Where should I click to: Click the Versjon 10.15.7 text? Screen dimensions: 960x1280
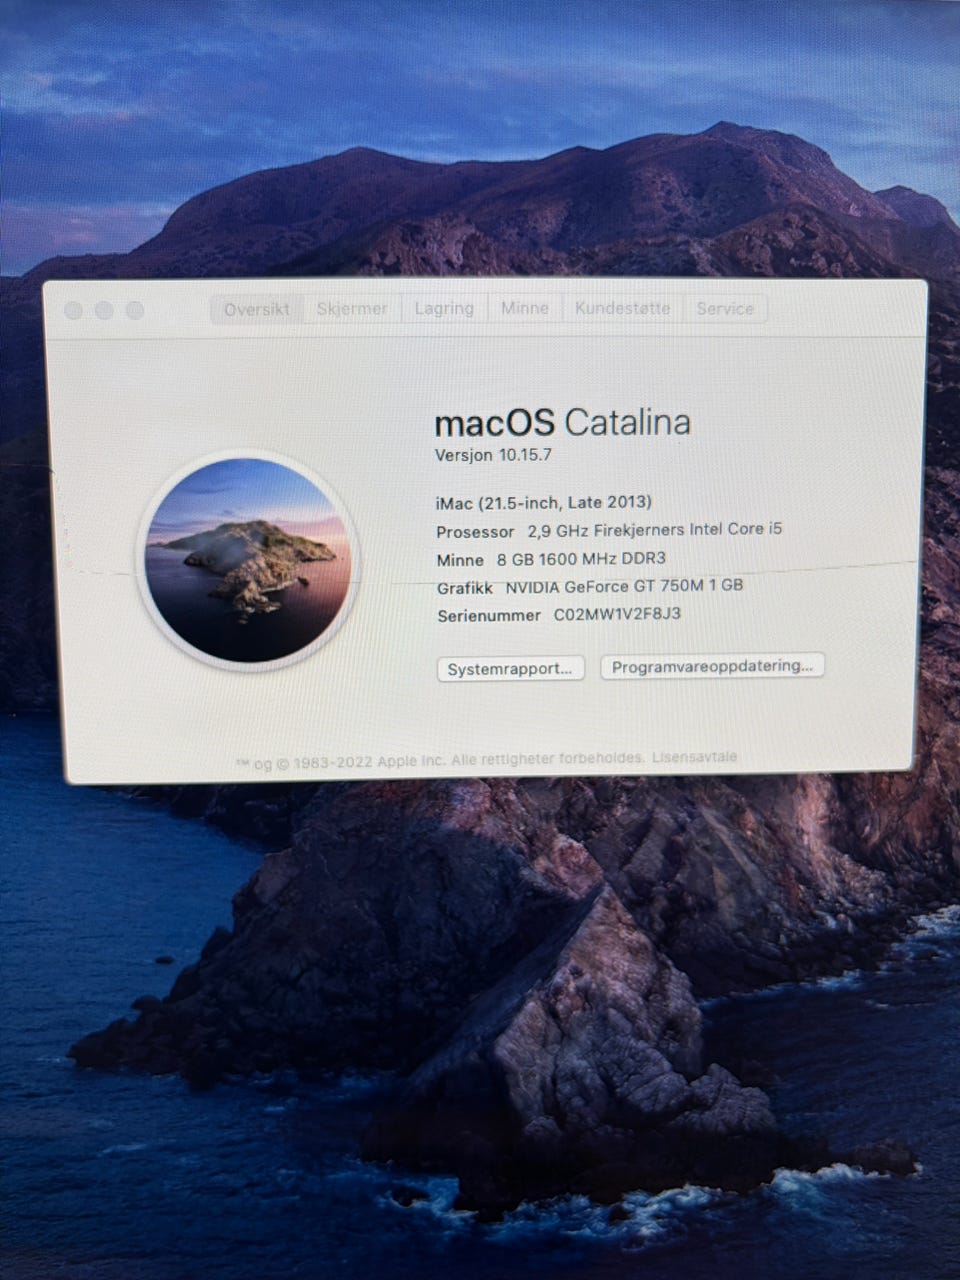coord(493,455)
